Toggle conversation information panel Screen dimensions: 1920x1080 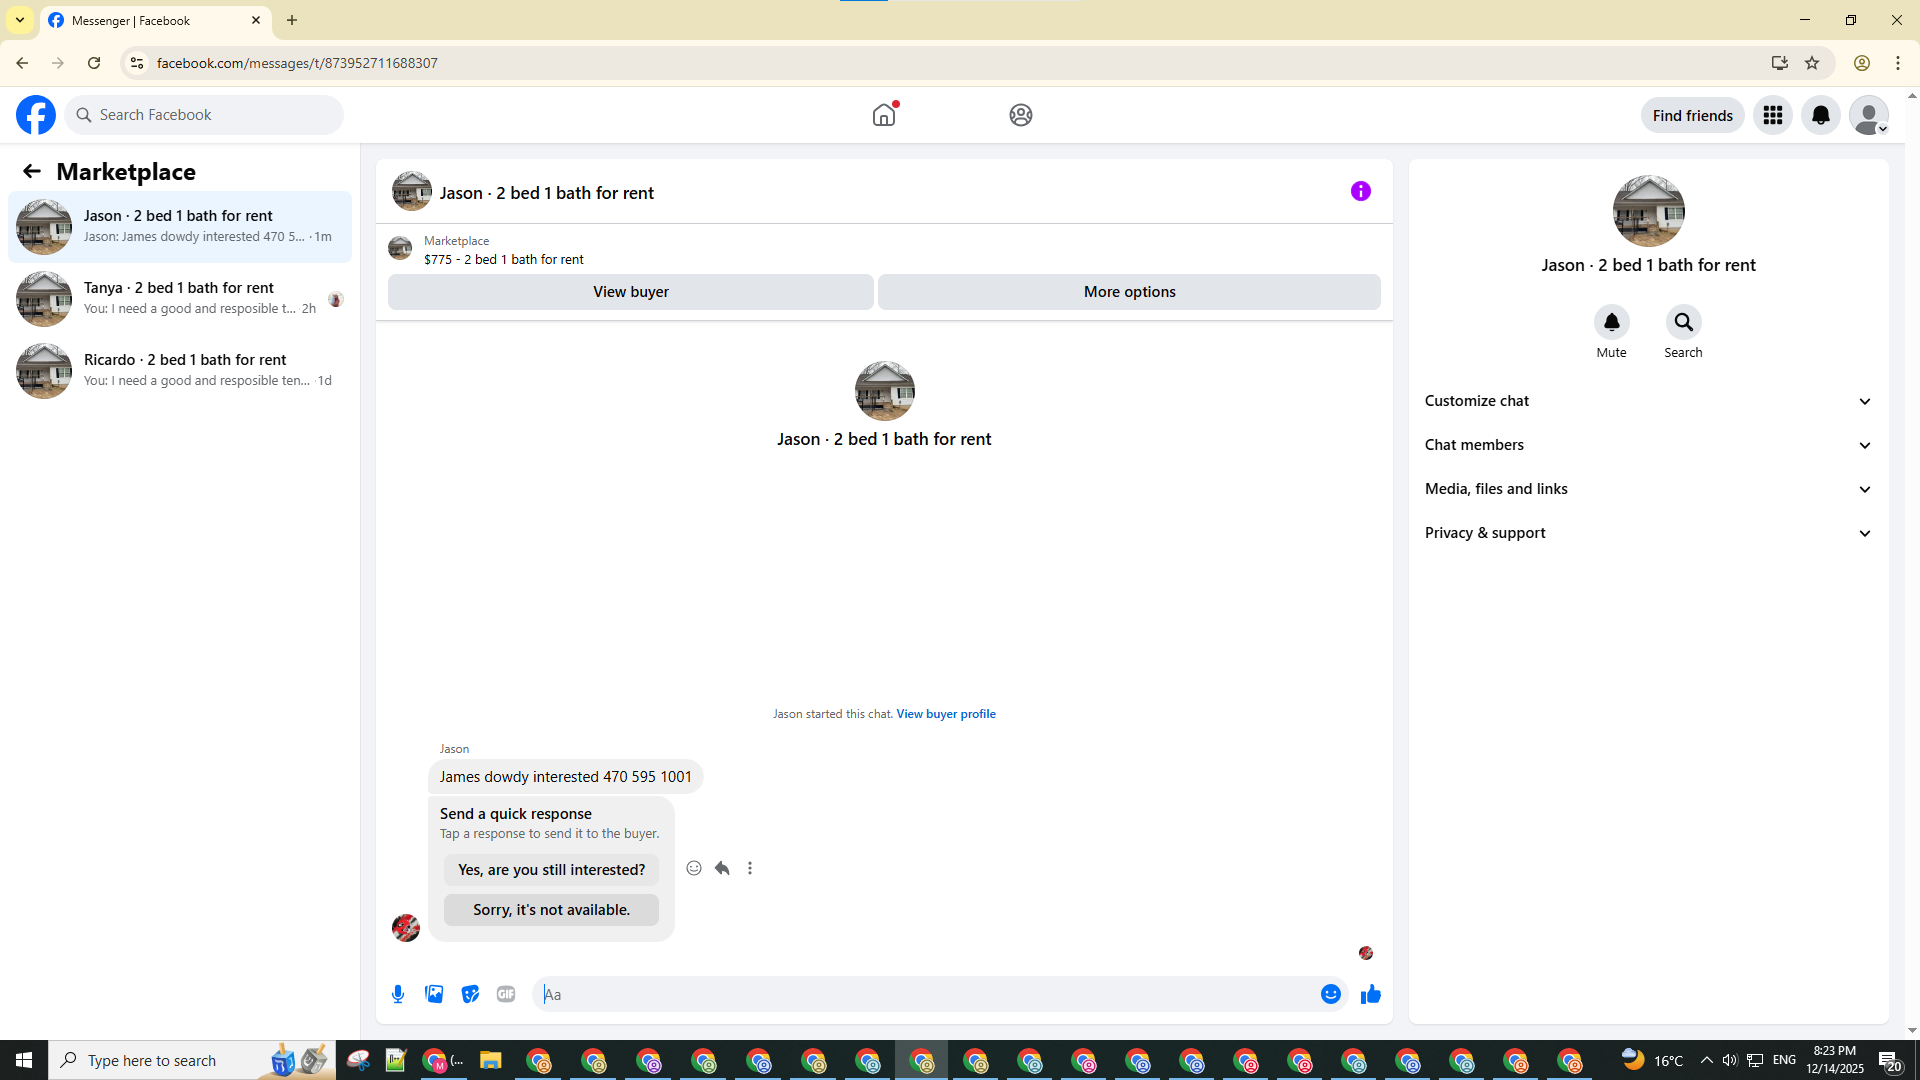[1360, 191]
